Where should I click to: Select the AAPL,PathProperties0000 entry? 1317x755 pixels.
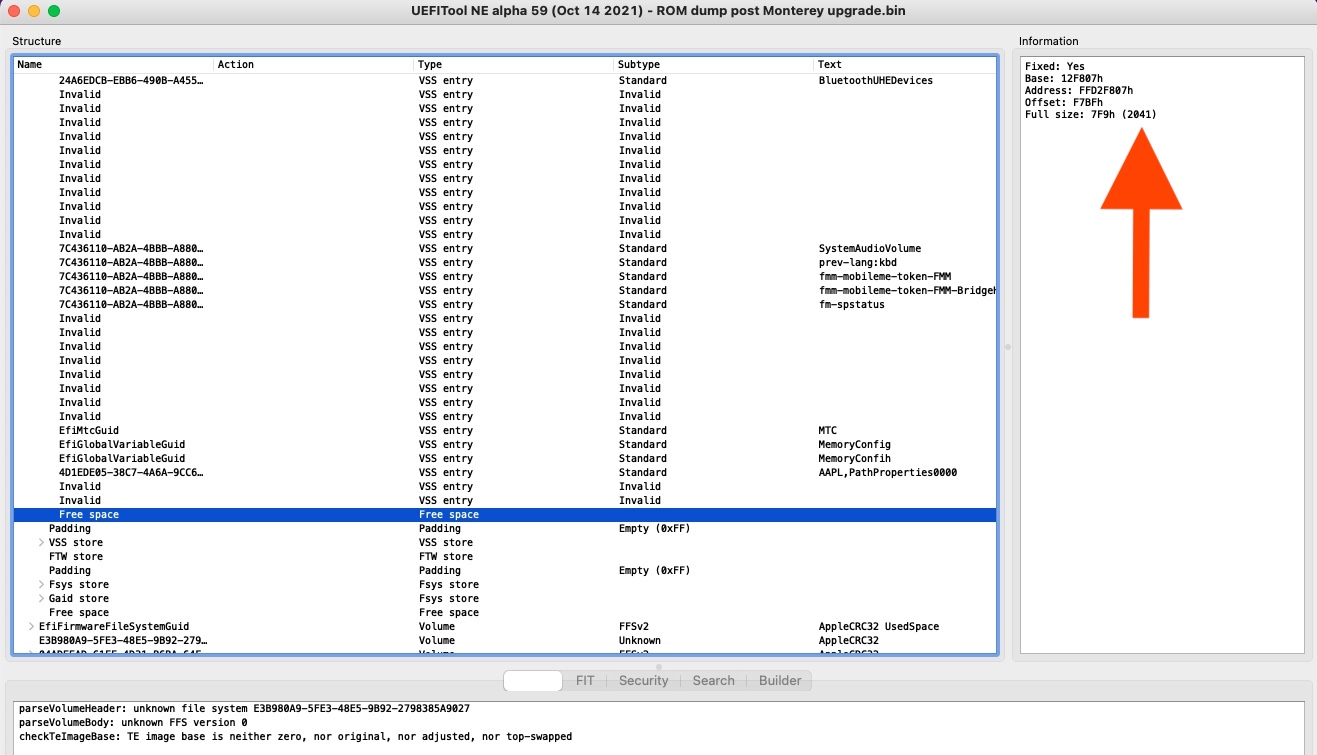pyautogui.click(x=887, y=472)
